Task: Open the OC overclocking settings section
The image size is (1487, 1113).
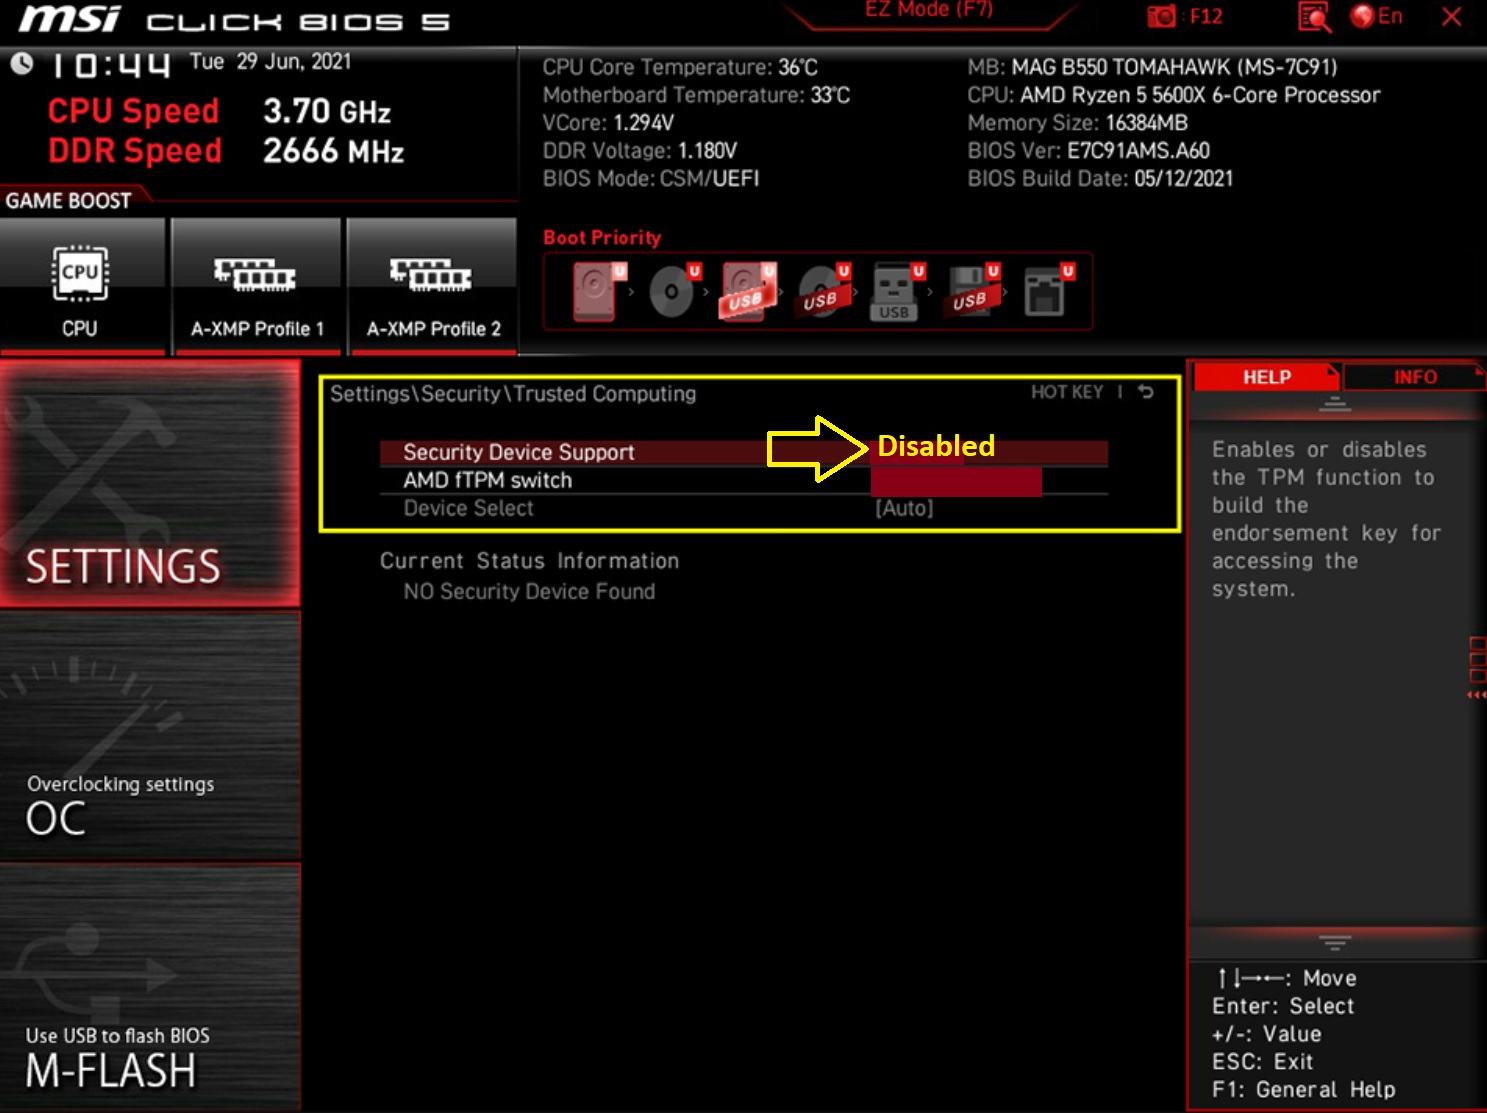Action: [x=150, y=735]
